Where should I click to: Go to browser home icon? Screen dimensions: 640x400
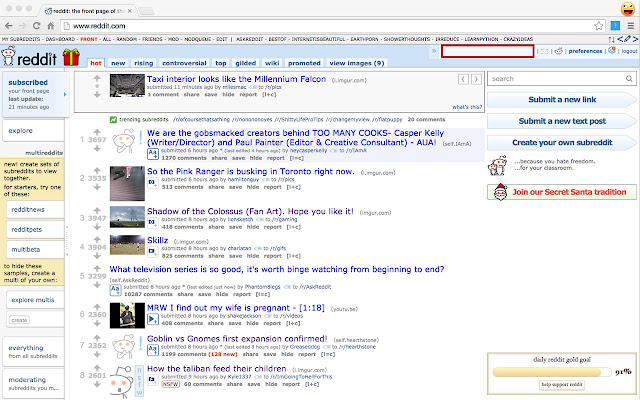(x=51, y=26)
